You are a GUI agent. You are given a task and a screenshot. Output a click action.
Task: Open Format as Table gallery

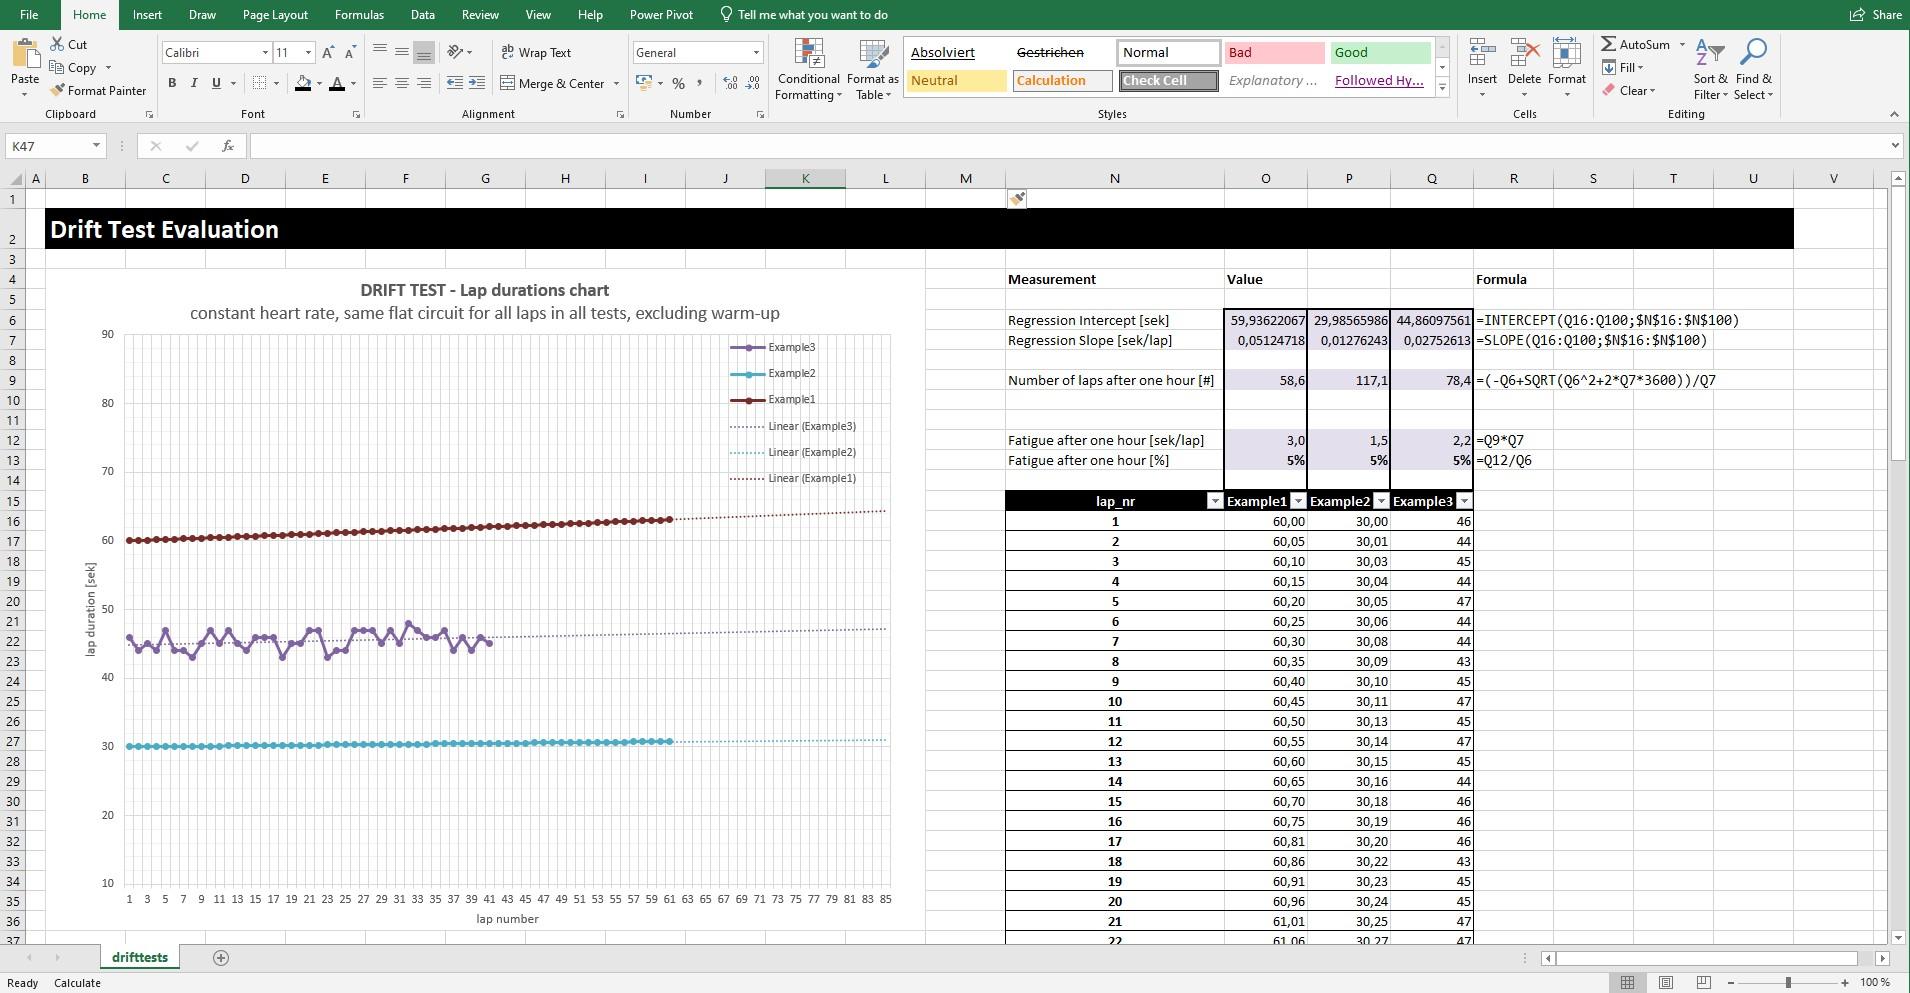[873, 70]
